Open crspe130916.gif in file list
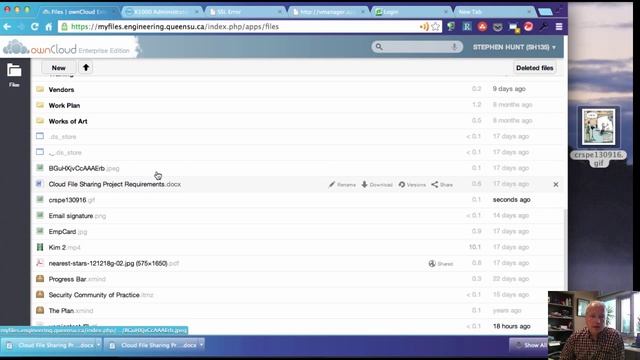The height and width of the screenshot is (360, 640). (71, 200)
